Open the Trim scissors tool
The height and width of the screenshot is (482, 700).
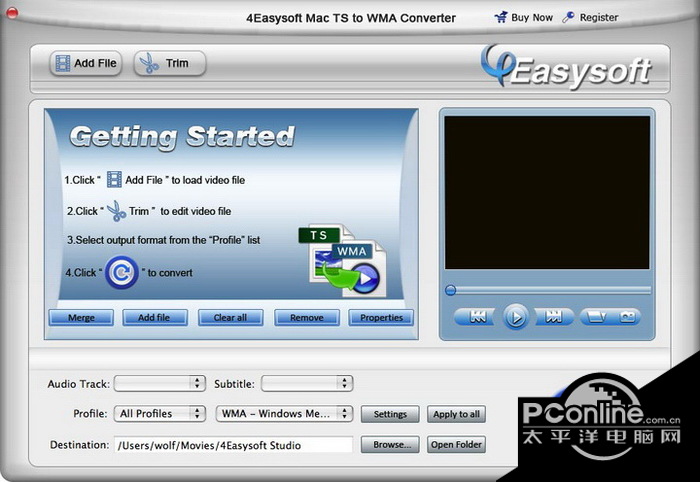[x=170, y=63]
